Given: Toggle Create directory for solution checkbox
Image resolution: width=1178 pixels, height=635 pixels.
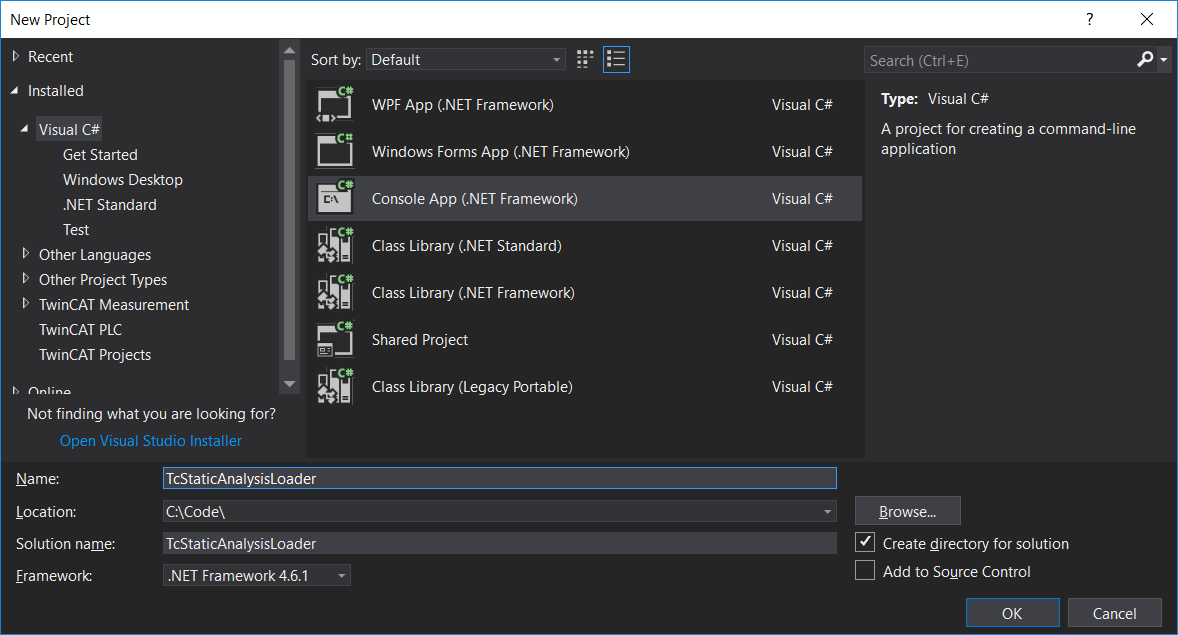Looking at the screenshot, I should click(x=865, y=542).
